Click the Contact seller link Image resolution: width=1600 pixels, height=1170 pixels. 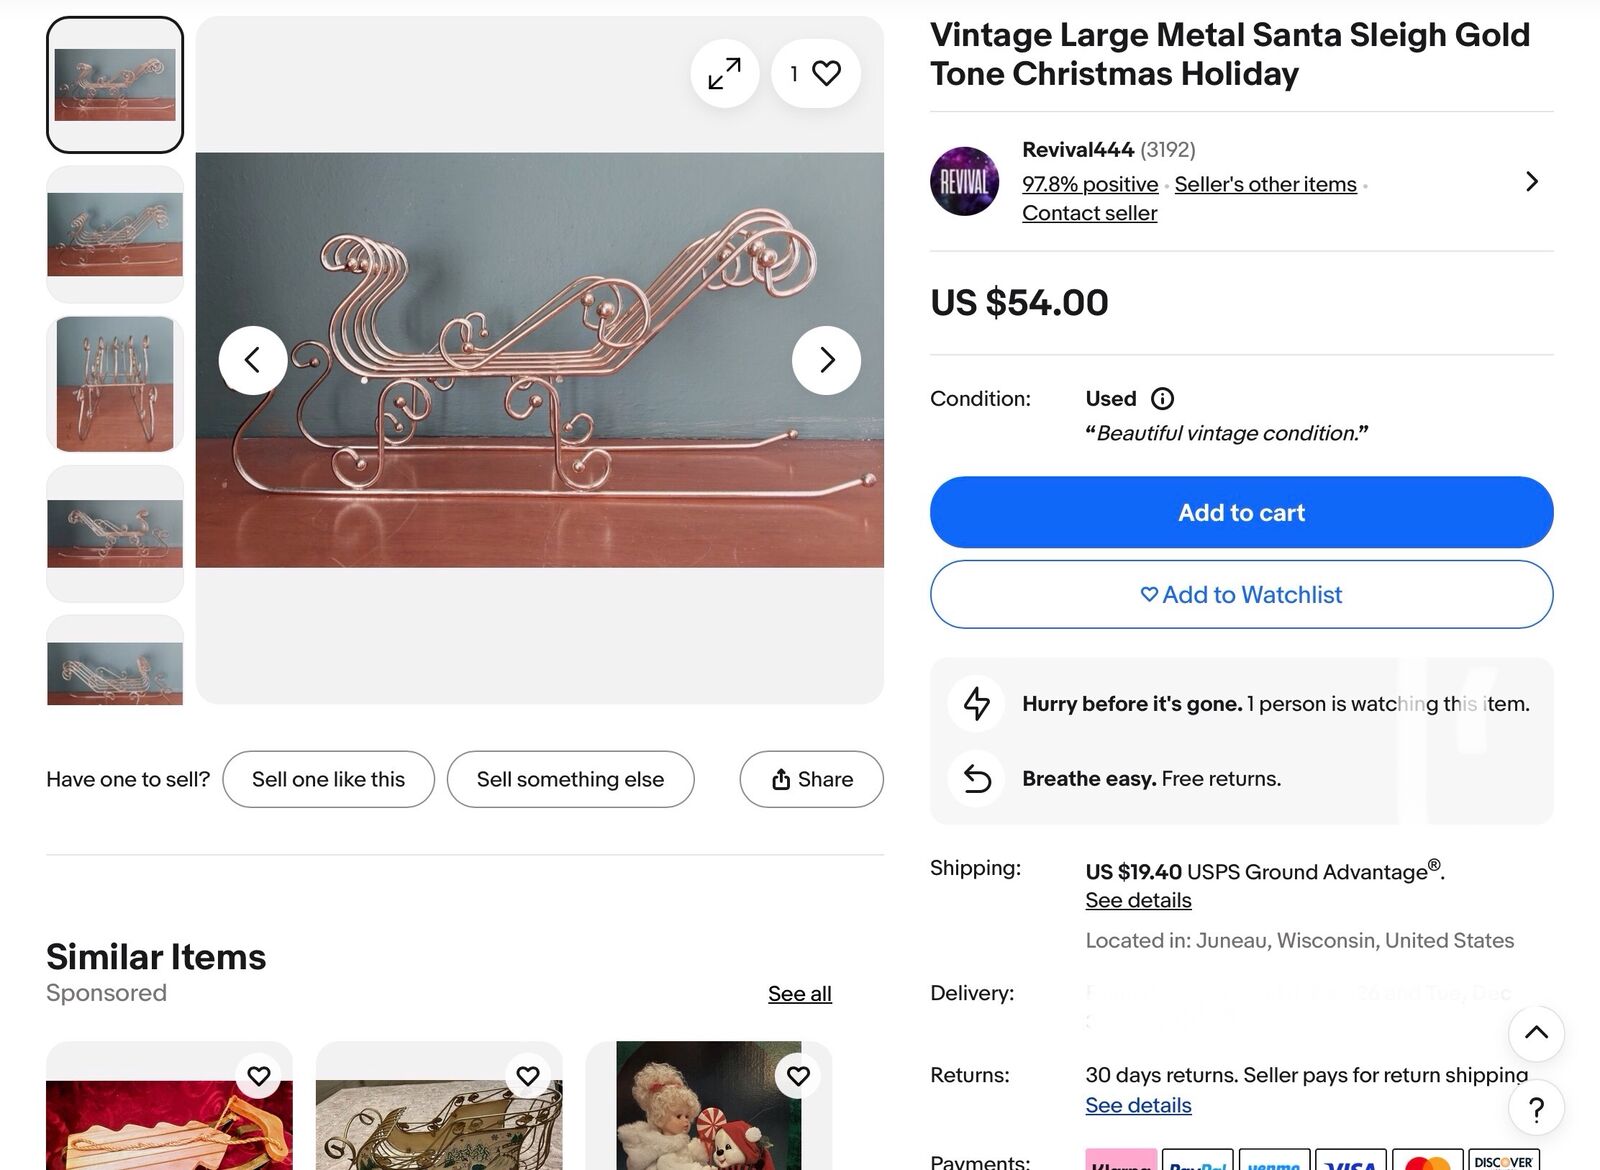tap(1089, 213)
